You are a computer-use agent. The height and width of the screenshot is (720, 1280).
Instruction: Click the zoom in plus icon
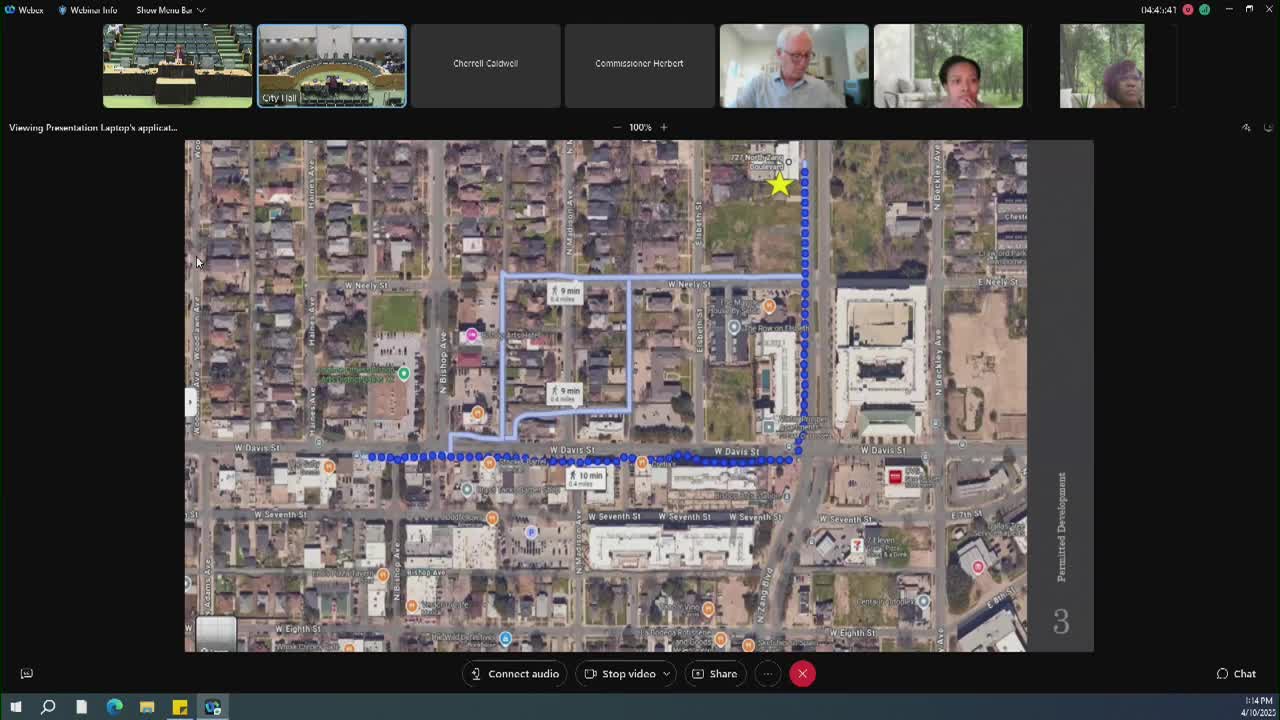click(x=663, y=127)
